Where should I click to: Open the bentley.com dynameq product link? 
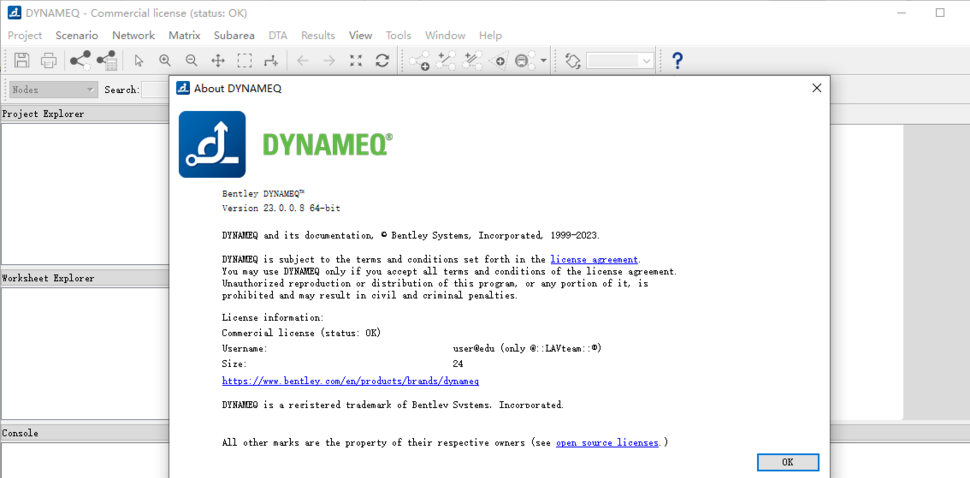(x=351, y=381)
